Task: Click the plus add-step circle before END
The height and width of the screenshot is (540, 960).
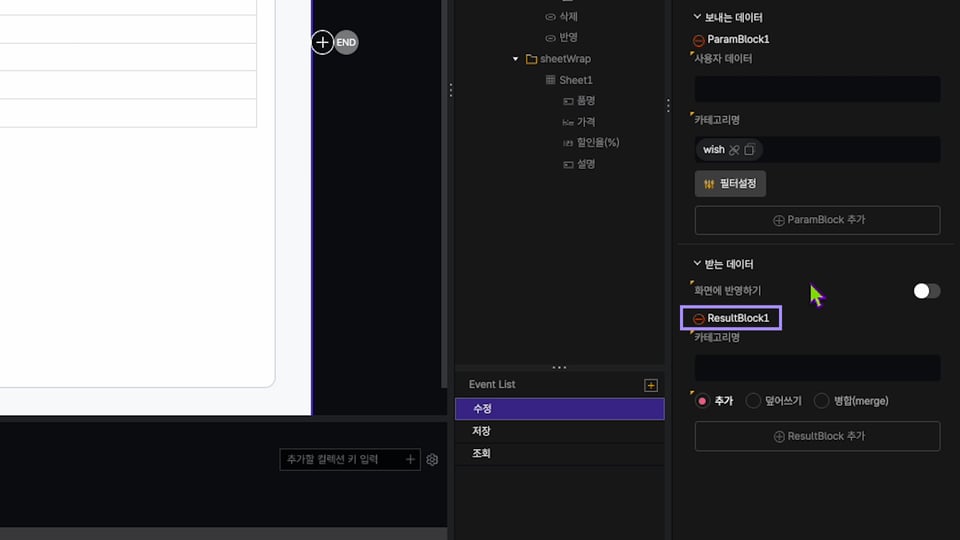Action: click(322, 42)
